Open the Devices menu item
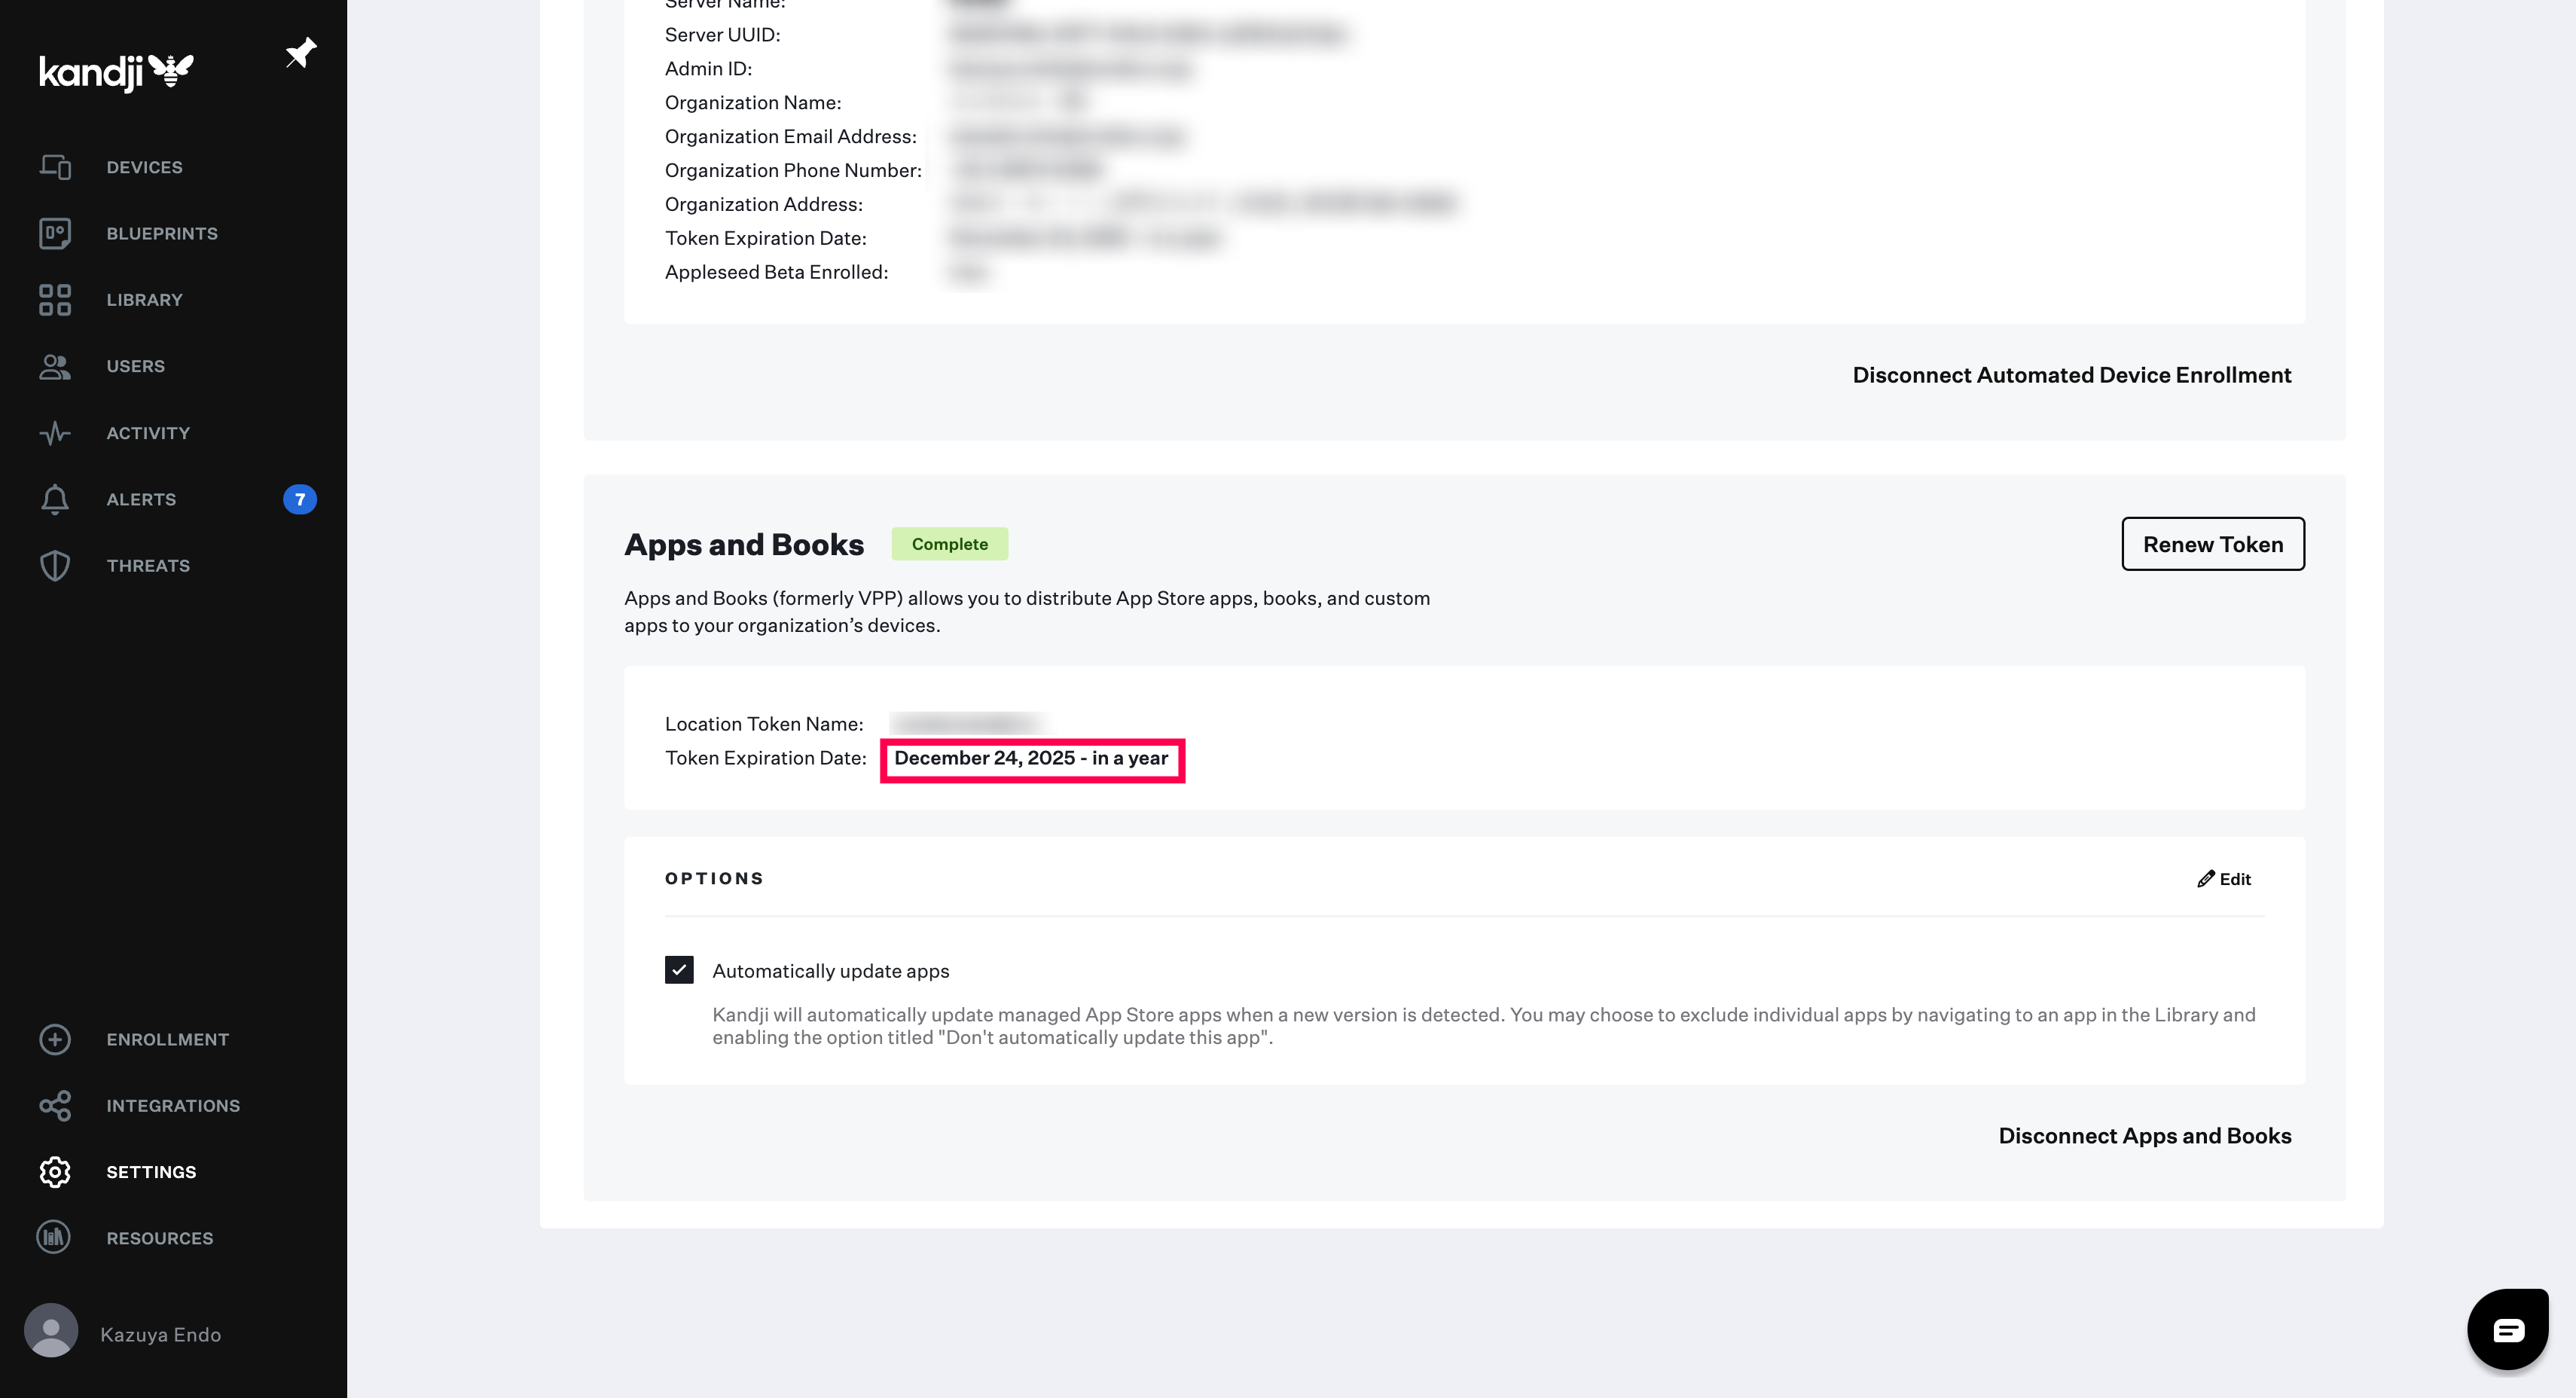 pos(145,167)
